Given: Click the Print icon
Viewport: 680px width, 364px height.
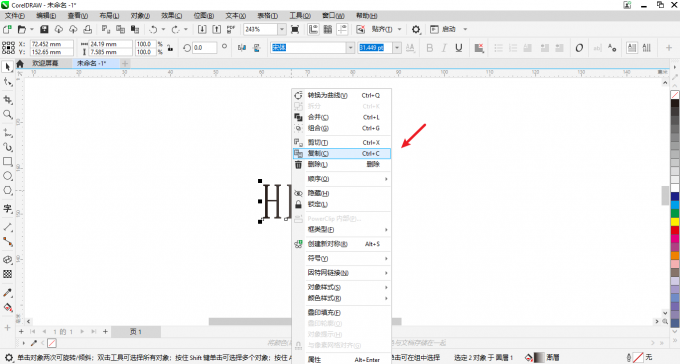Looking at the screenshot, I should coord(88,29).
